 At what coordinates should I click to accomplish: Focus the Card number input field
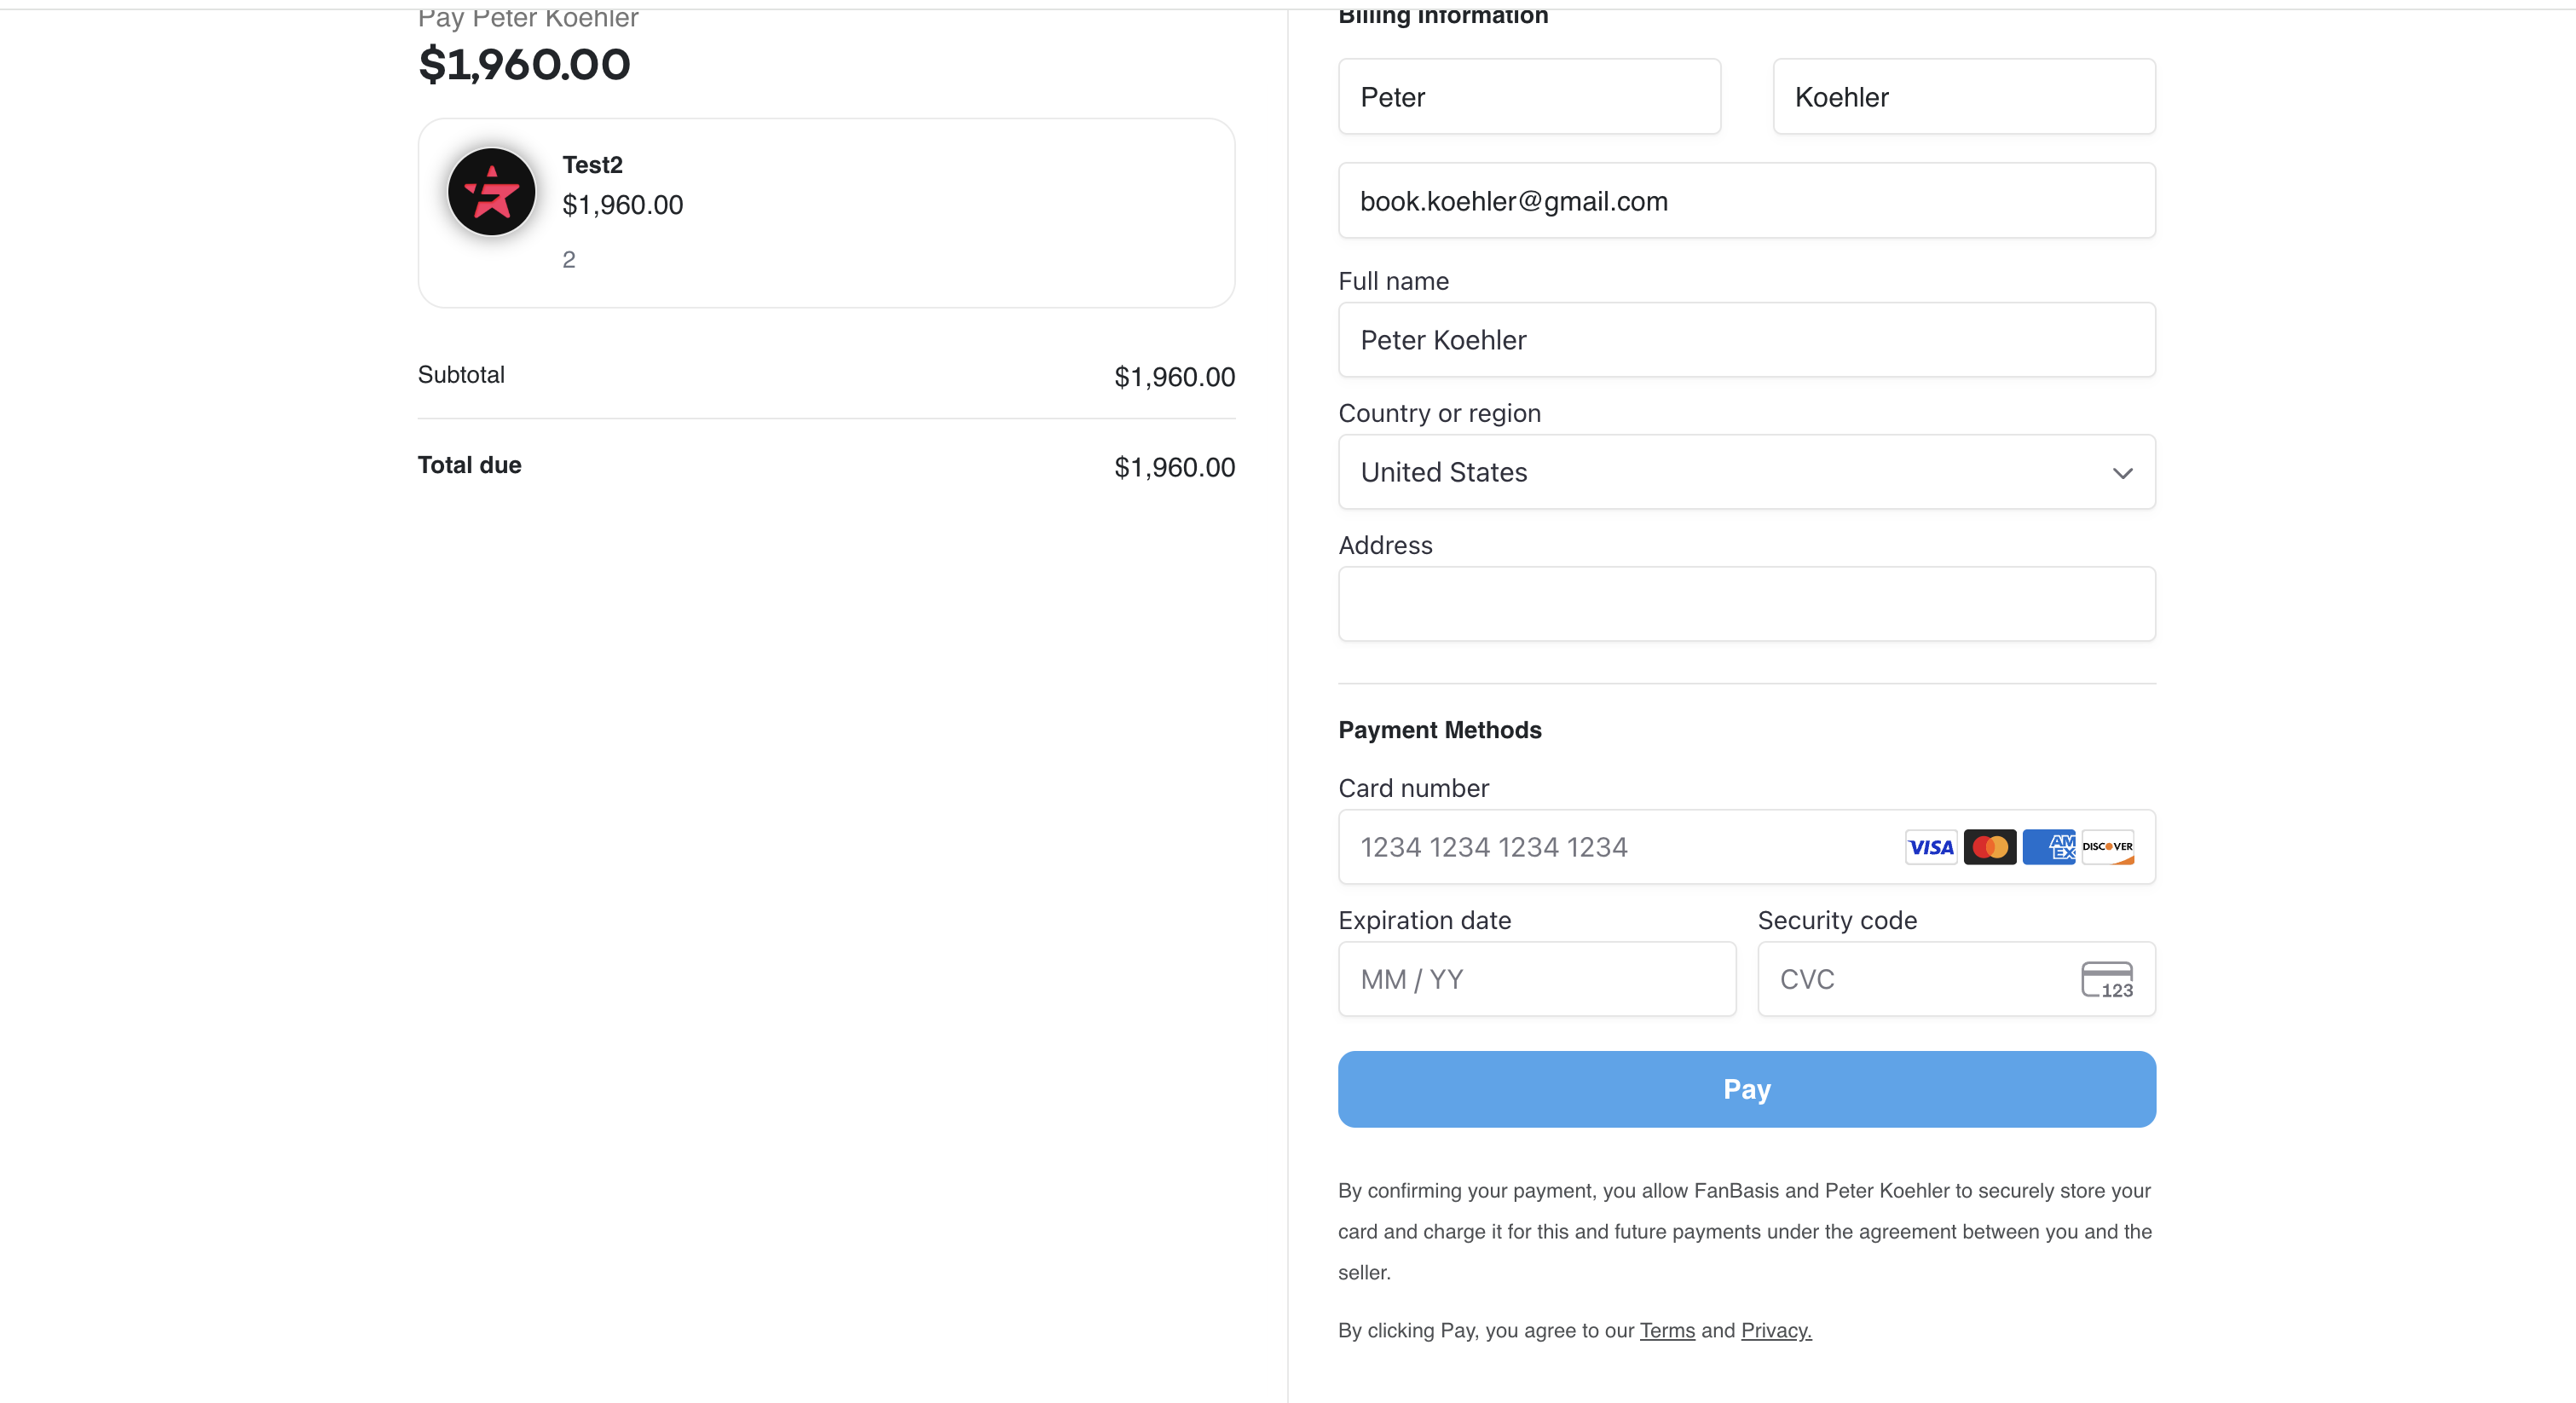point(1746,847)
